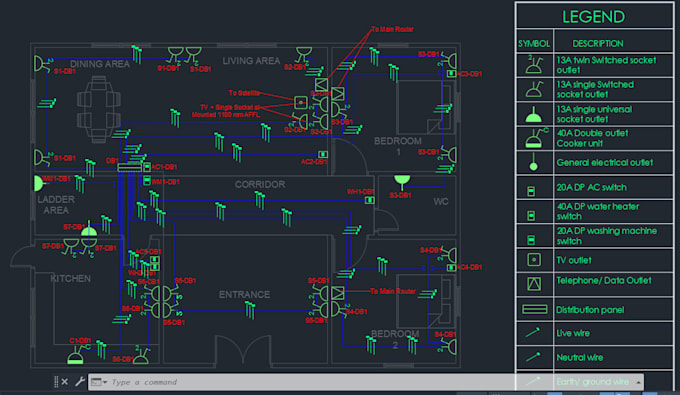Select Neutral wire legend symbol
This screenshot has height=395, width=680.
(x=533, y=357)
